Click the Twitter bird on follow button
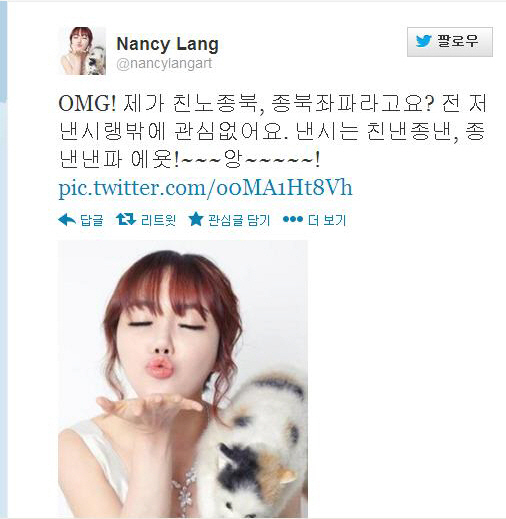 (423, 41)
